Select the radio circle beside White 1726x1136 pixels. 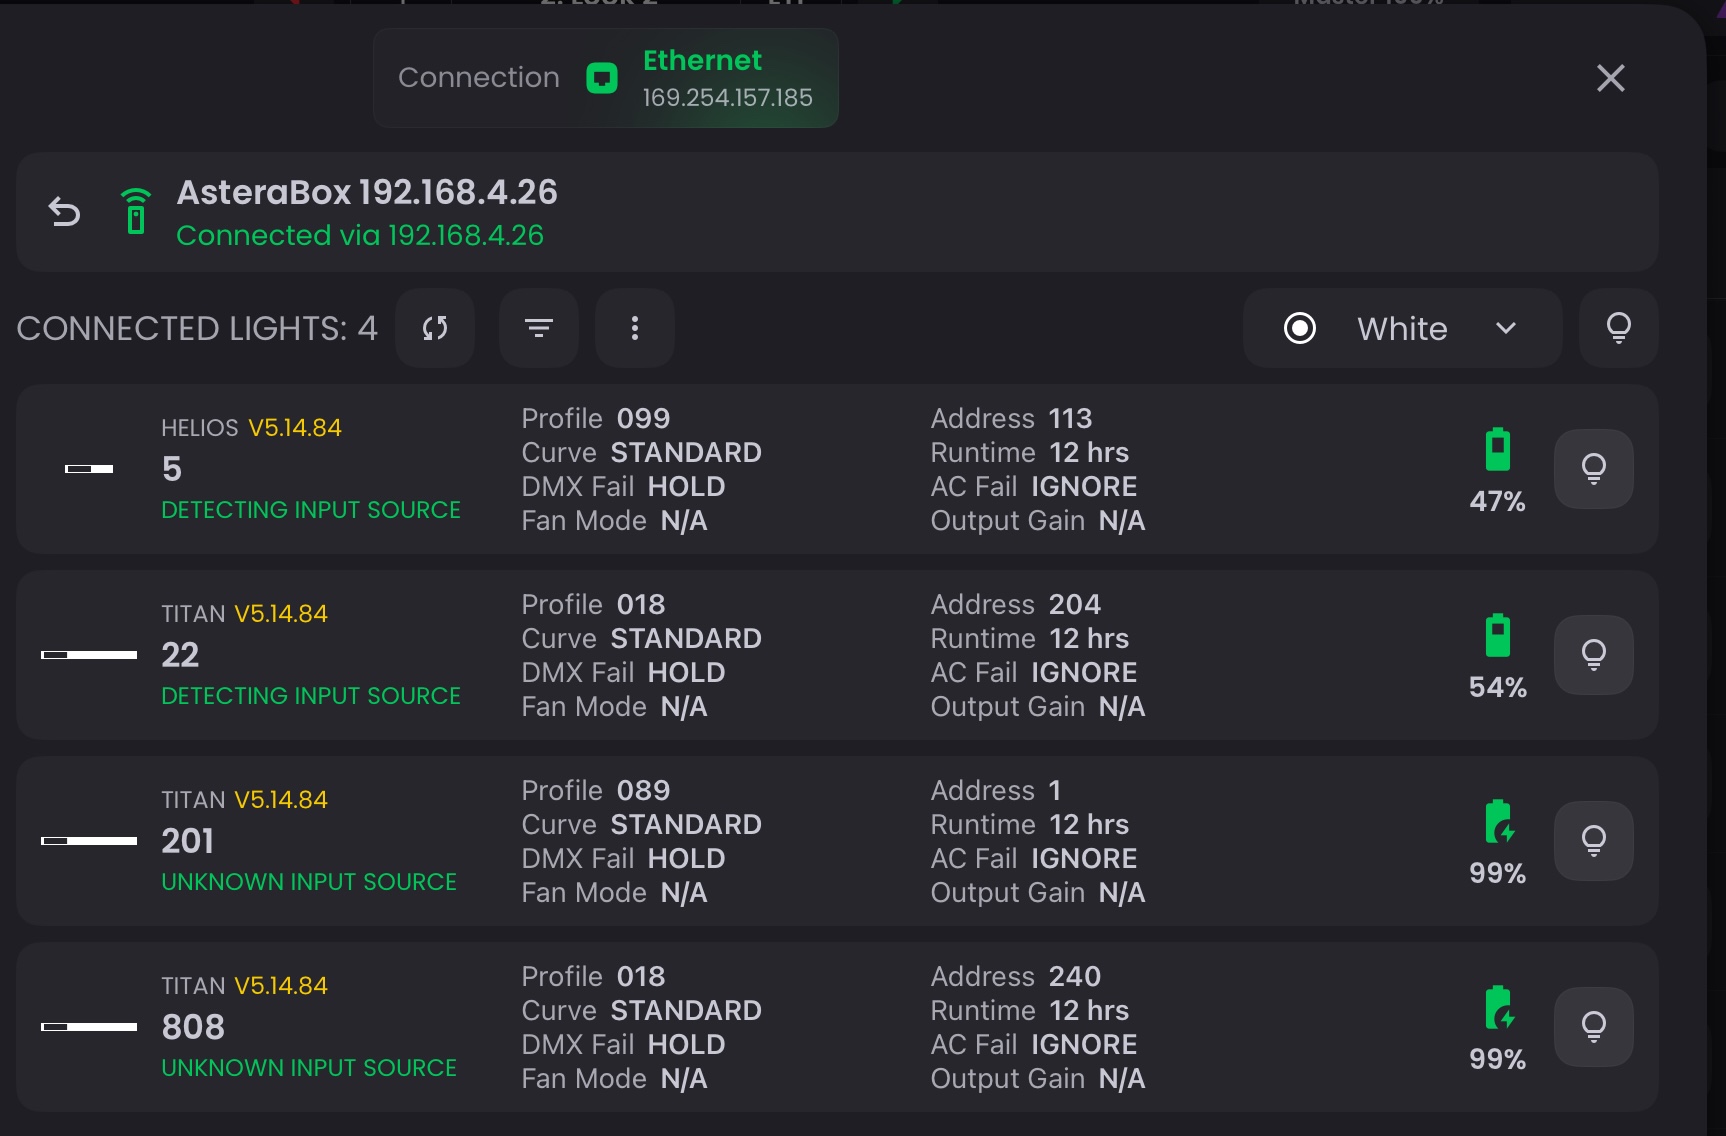click(x=1300, y=328)
